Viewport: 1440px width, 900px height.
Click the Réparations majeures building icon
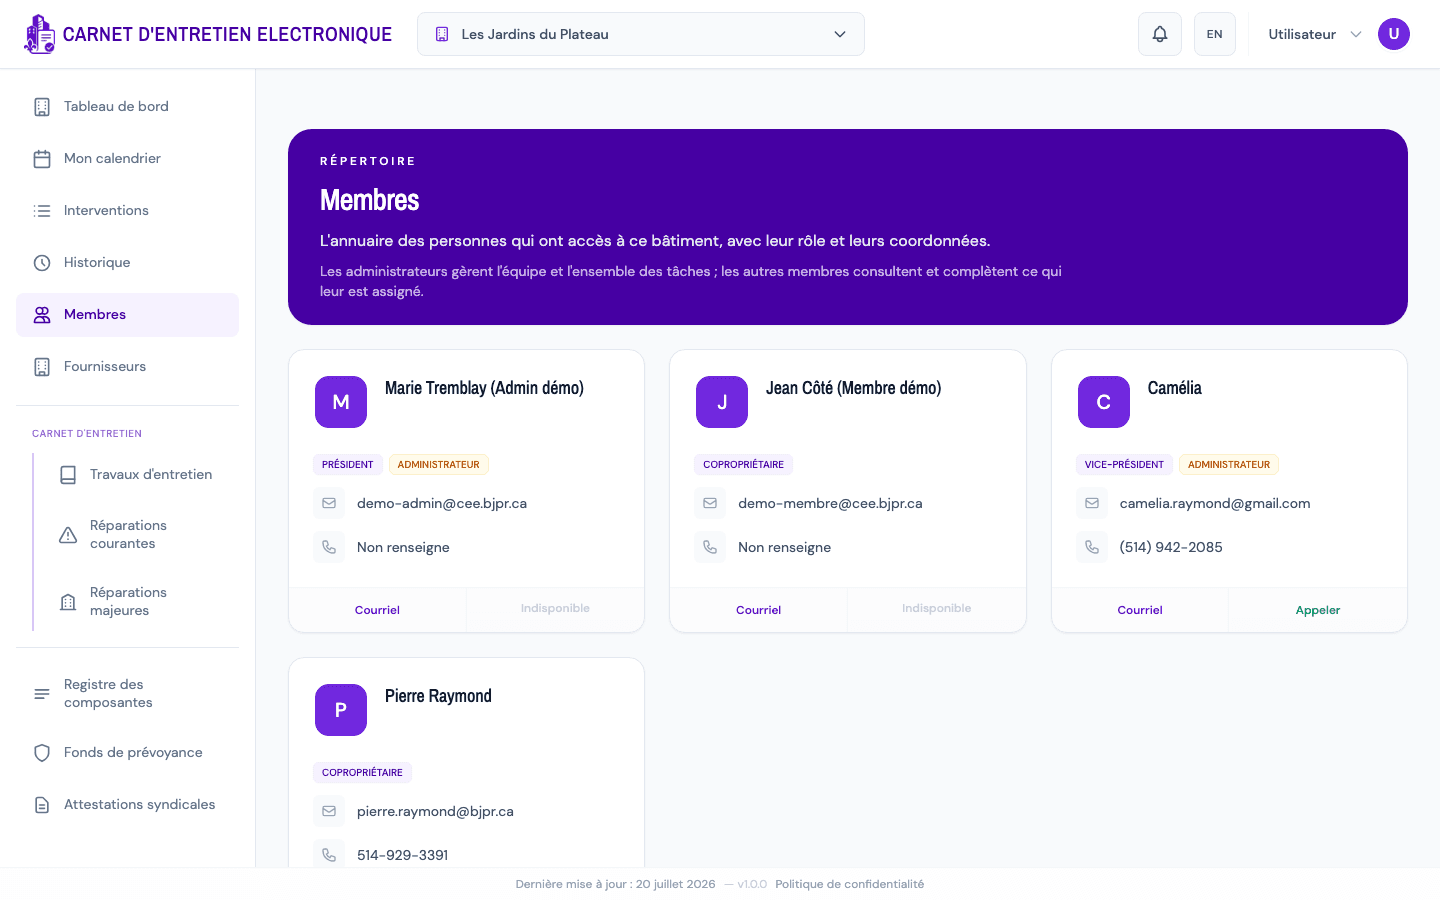[68, 602]
